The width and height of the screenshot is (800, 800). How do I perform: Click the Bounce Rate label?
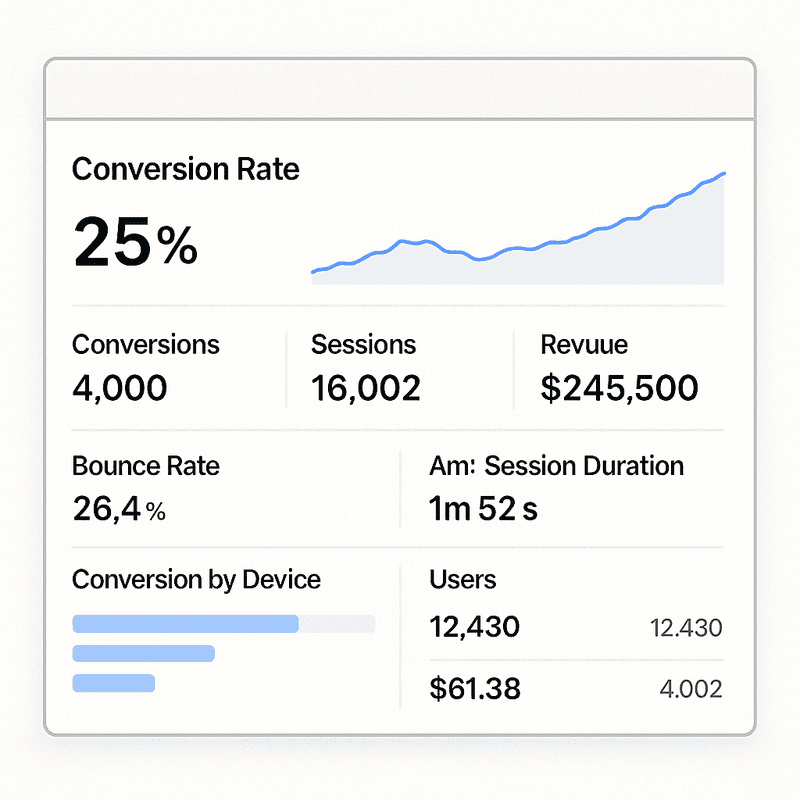tap(146, 466)
